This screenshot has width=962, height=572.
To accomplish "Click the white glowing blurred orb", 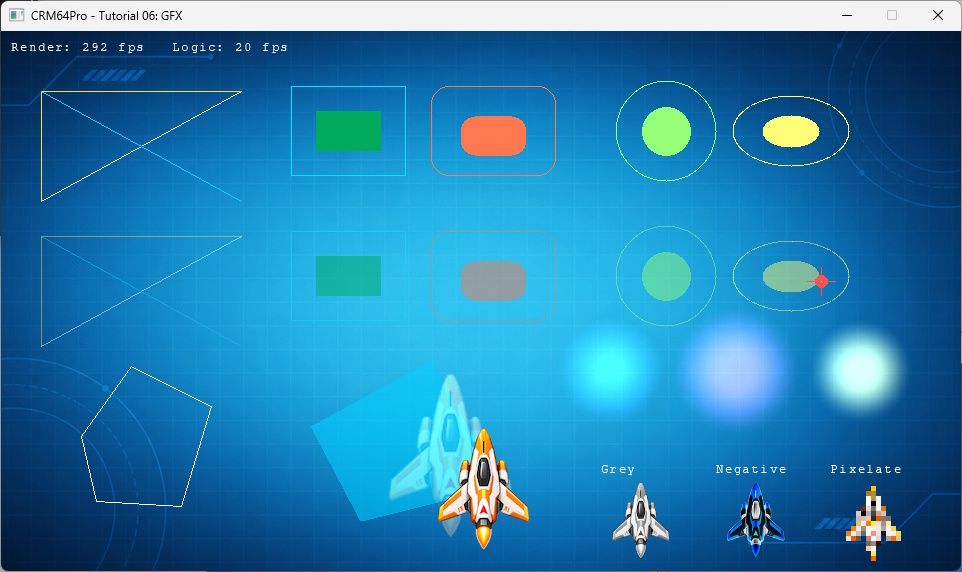I will [860, 370].
